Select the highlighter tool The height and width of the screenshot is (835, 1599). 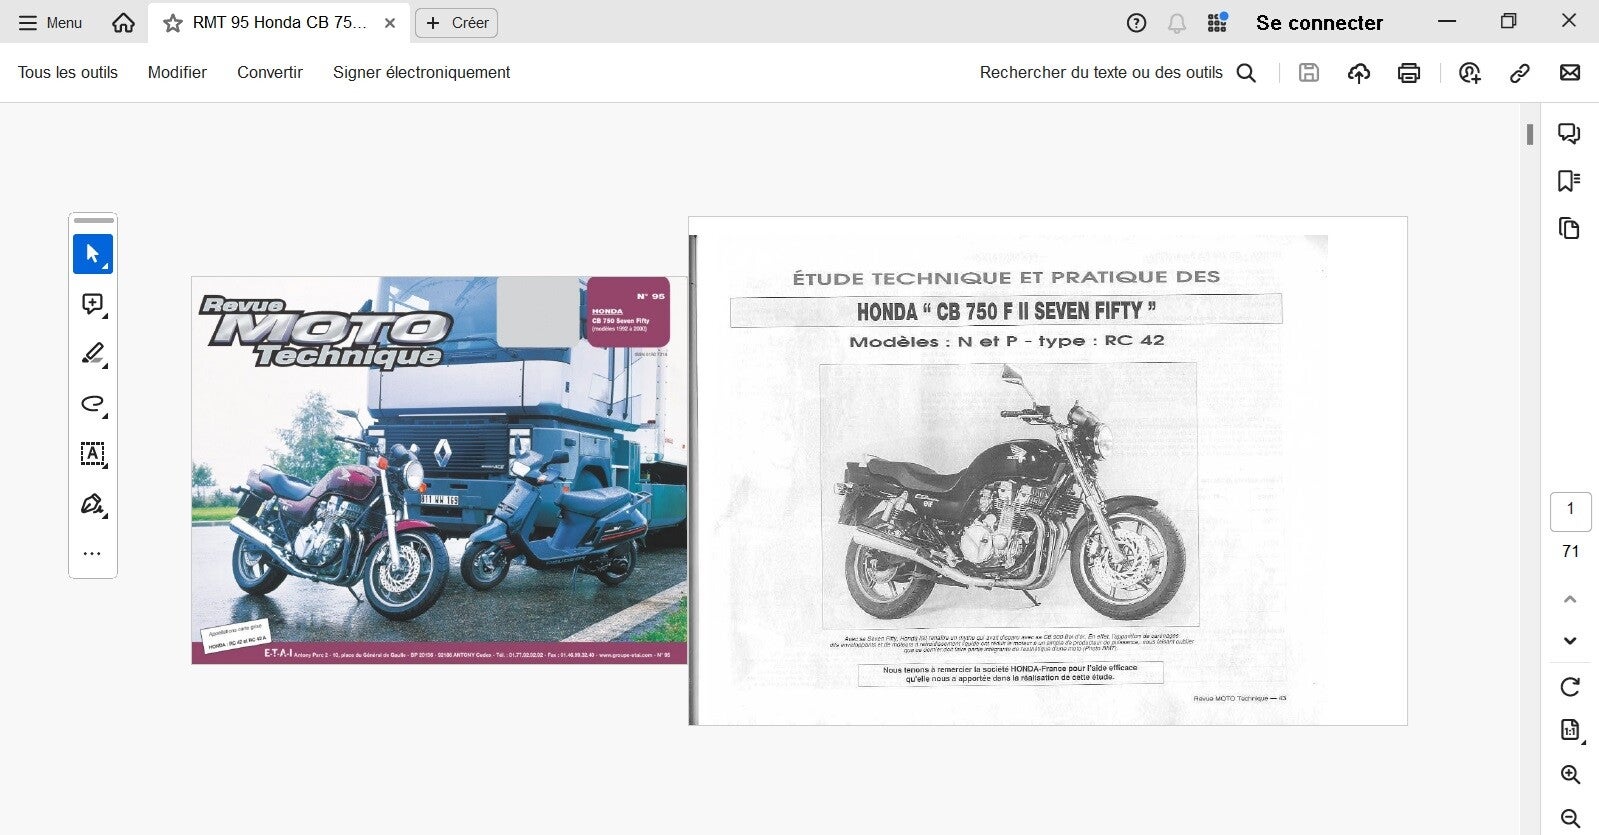[x=93, y=354]
